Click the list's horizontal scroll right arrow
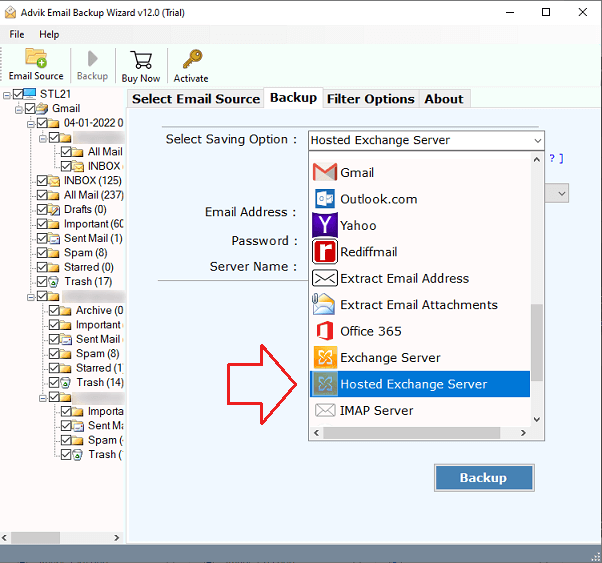This screenshot has width=602, height=563. [x=523, y=433]
